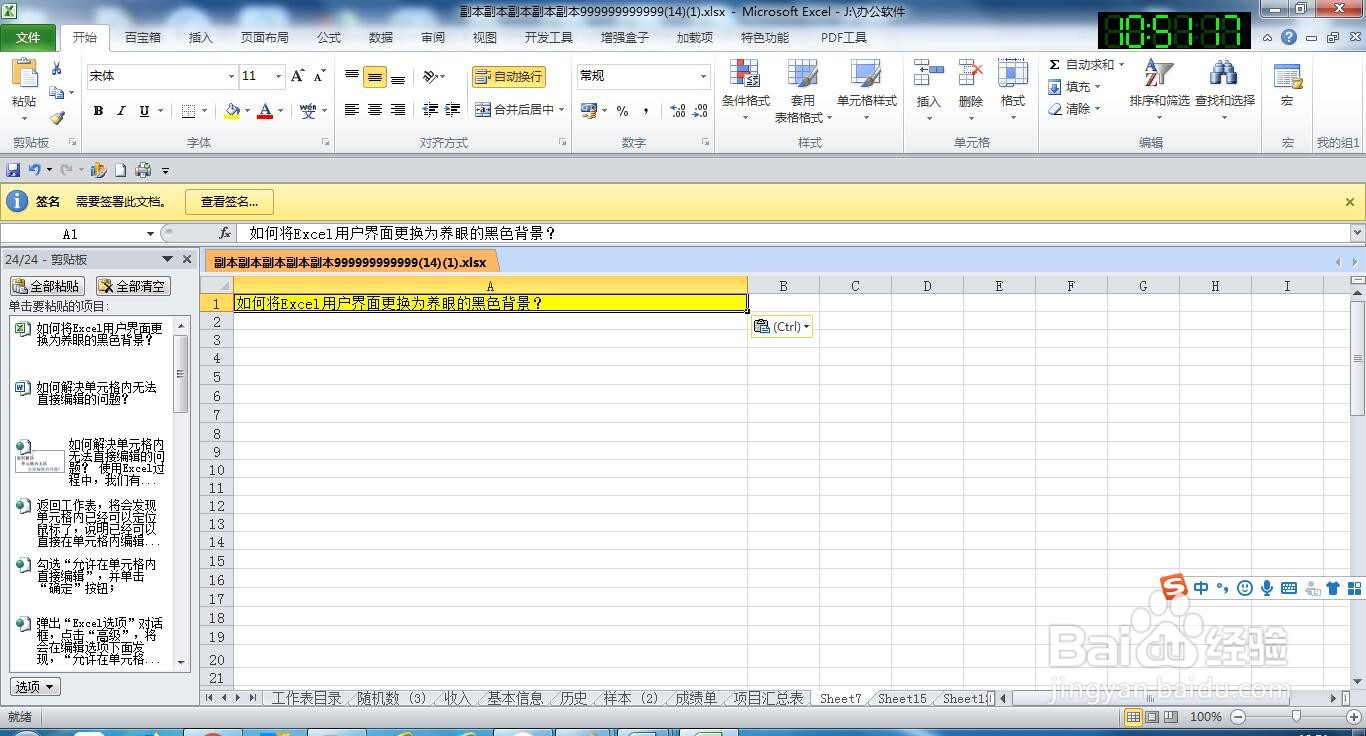Viewport: 1366px width, 736px height.
Task: Click the cell borders icon
Action: pyautogui.click(x=189, y=111)
